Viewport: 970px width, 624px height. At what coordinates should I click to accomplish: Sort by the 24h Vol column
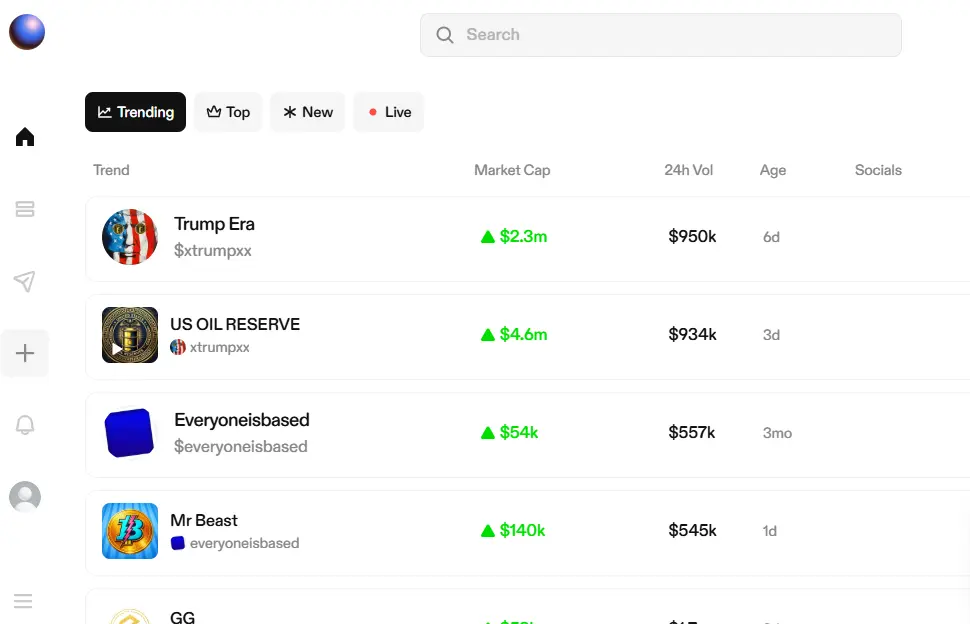[689, 170]
